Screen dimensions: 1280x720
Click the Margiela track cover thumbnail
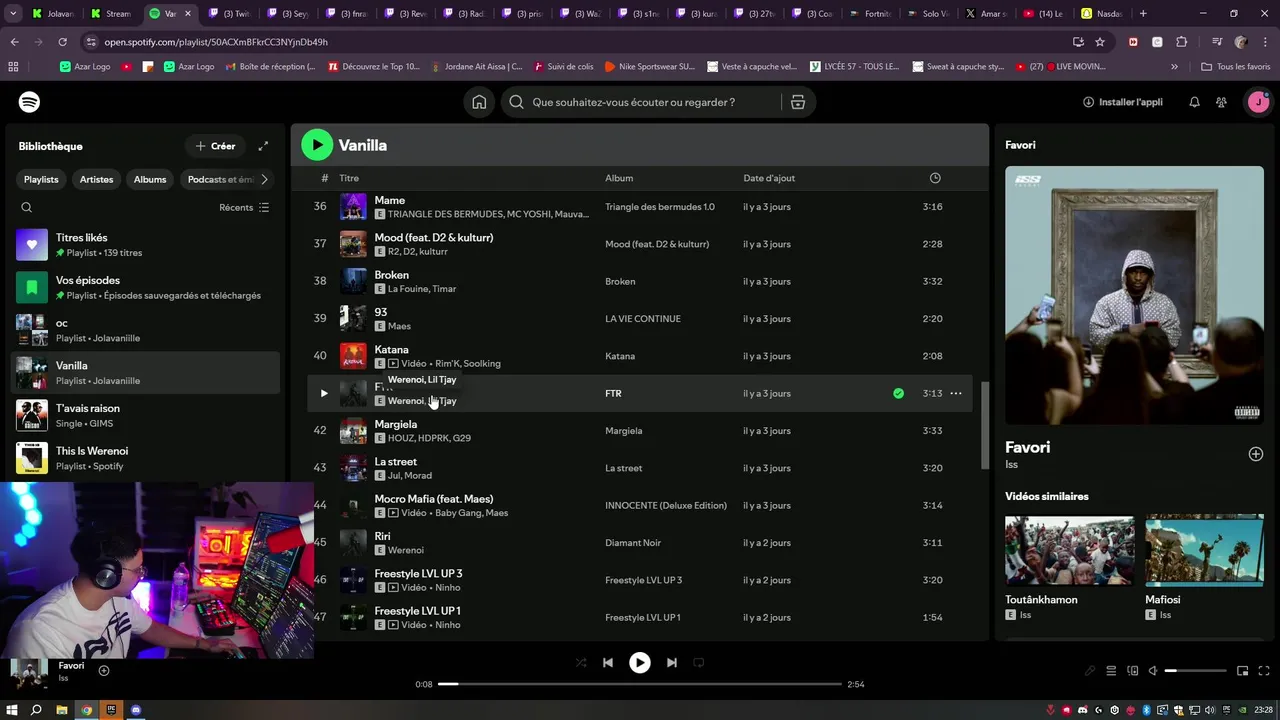(353, 431)
